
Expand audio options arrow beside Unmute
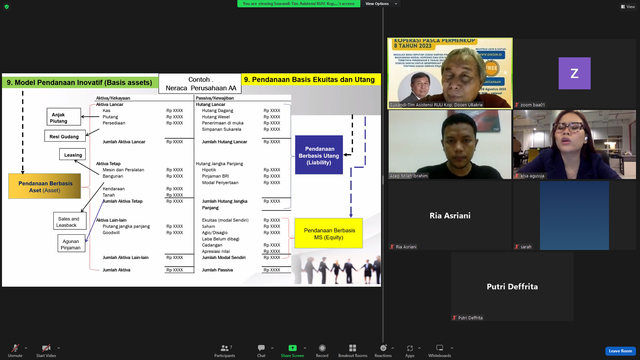(26, 348)
